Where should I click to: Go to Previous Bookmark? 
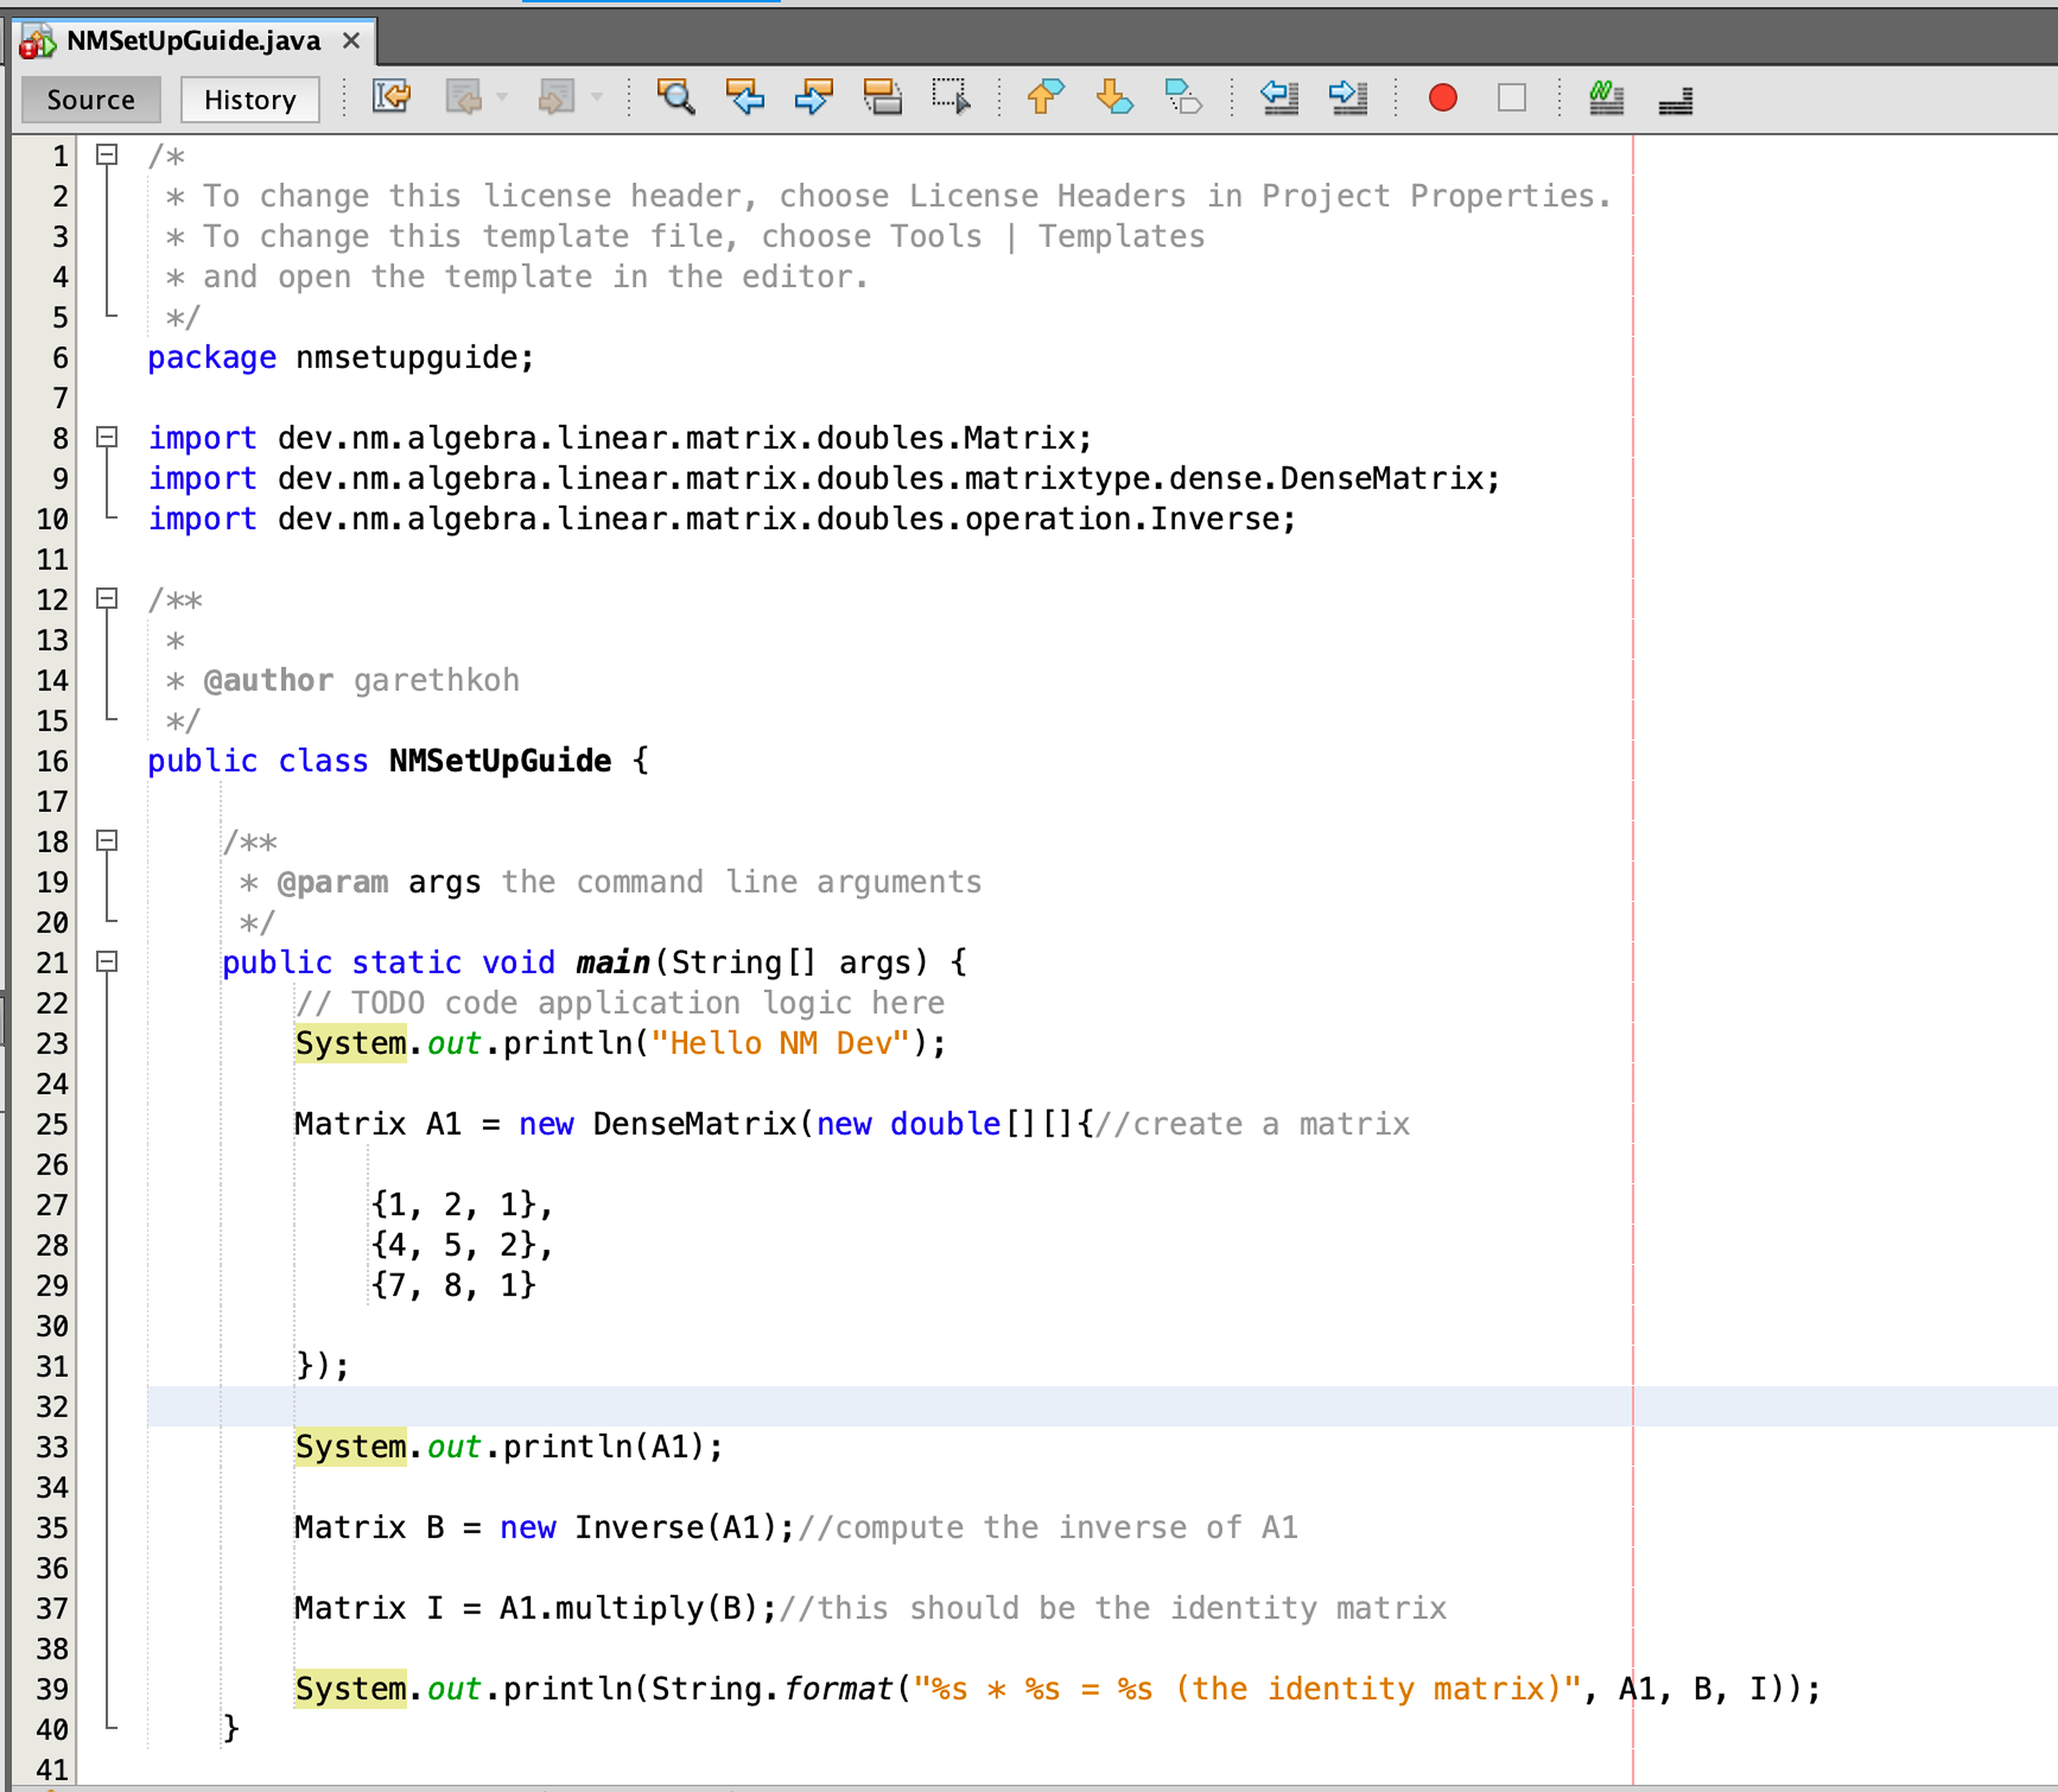click(1046, 97)
